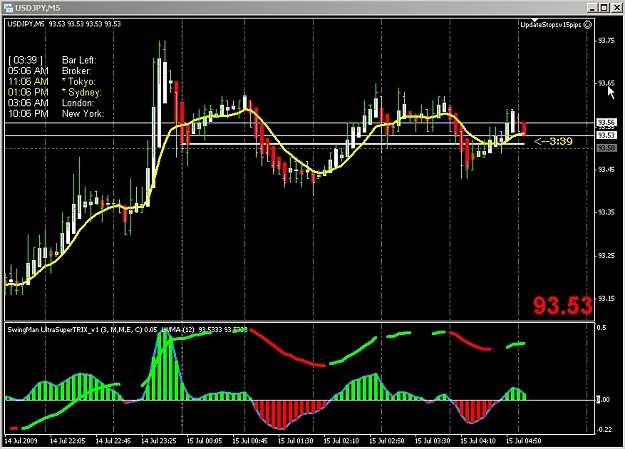Viewport: 625px width, 449px height.
Task: Click the '[ 03:39 ]' countdown label
Action: [25, 60]
